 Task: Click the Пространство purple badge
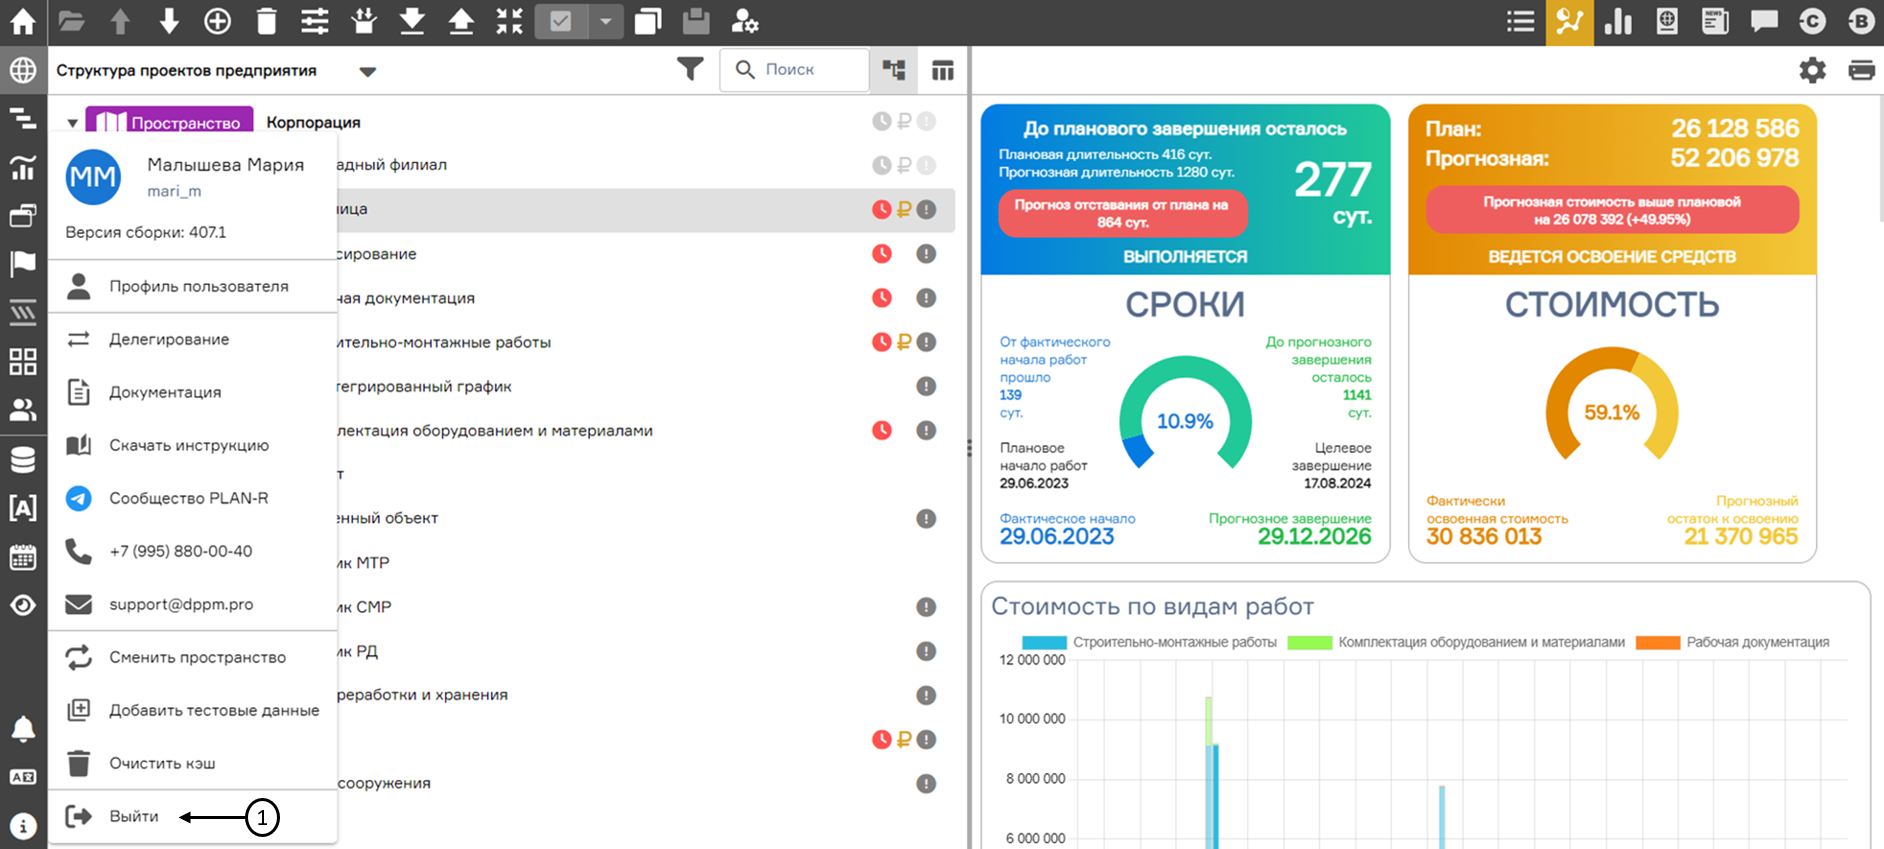(169, 122)
